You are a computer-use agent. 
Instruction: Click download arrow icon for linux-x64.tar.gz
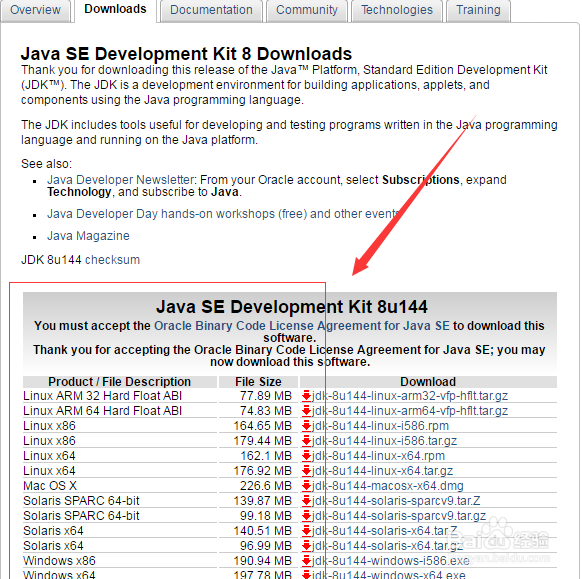[306, 471]
